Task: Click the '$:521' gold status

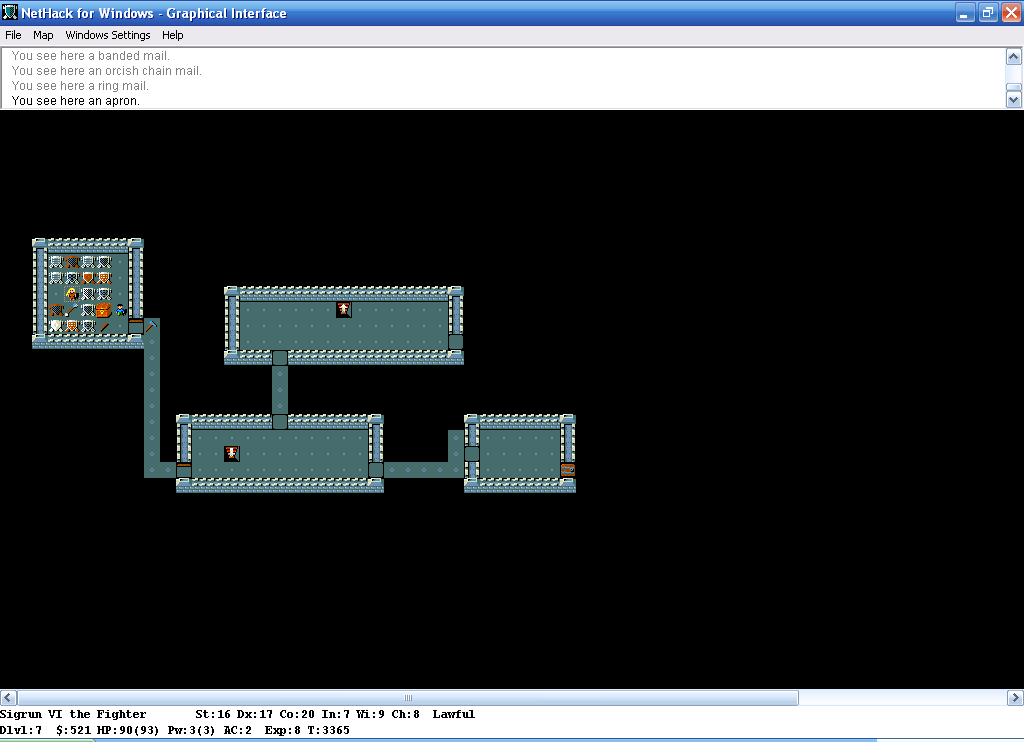Action: point(74,730)
